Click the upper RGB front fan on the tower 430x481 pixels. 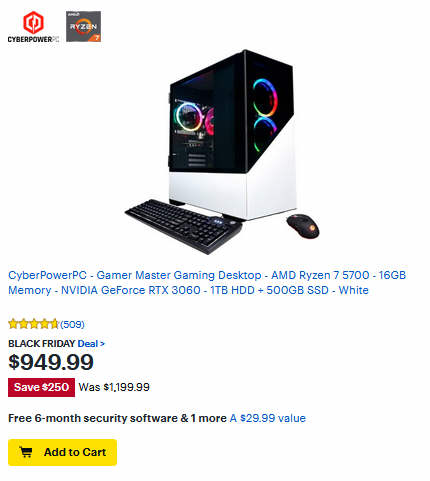tap(265, 97)
